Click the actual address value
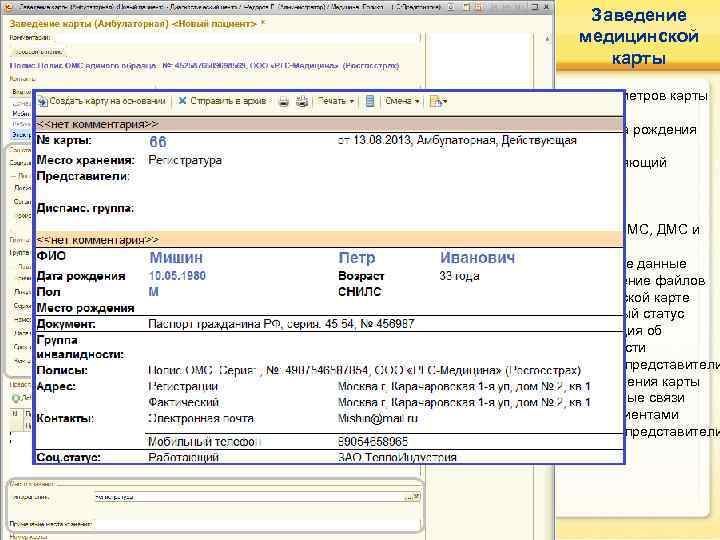Screen dimensions: 720x540 click(464, 403)
